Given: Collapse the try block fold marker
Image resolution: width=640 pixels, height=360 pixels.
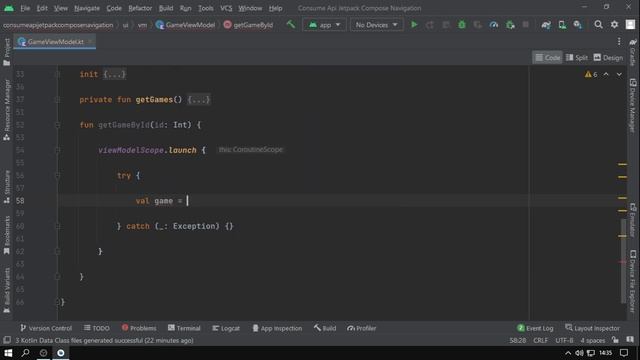Looking at the screenshot, I should [x=58, y=176].
